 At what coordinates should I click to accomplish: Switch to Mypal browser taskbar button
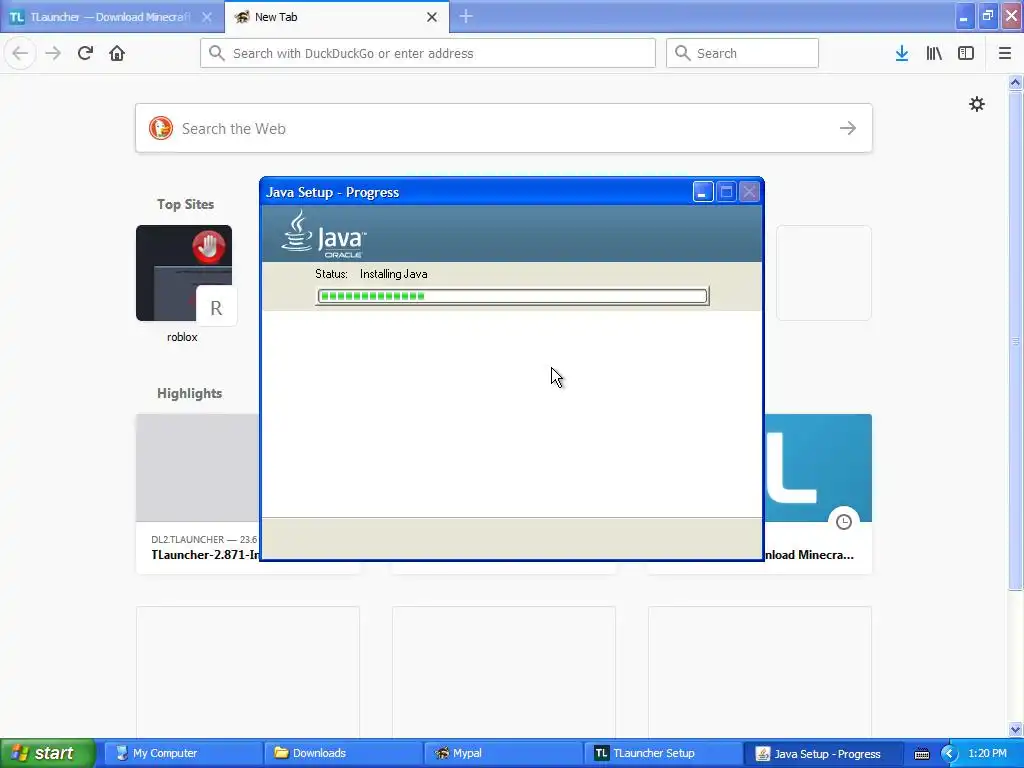point(502,753)
